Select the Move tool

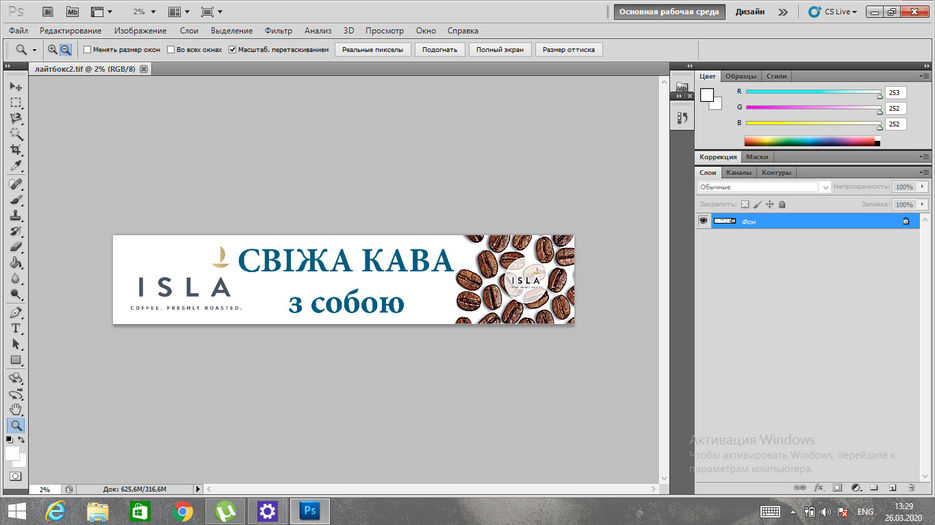[16, 87]
